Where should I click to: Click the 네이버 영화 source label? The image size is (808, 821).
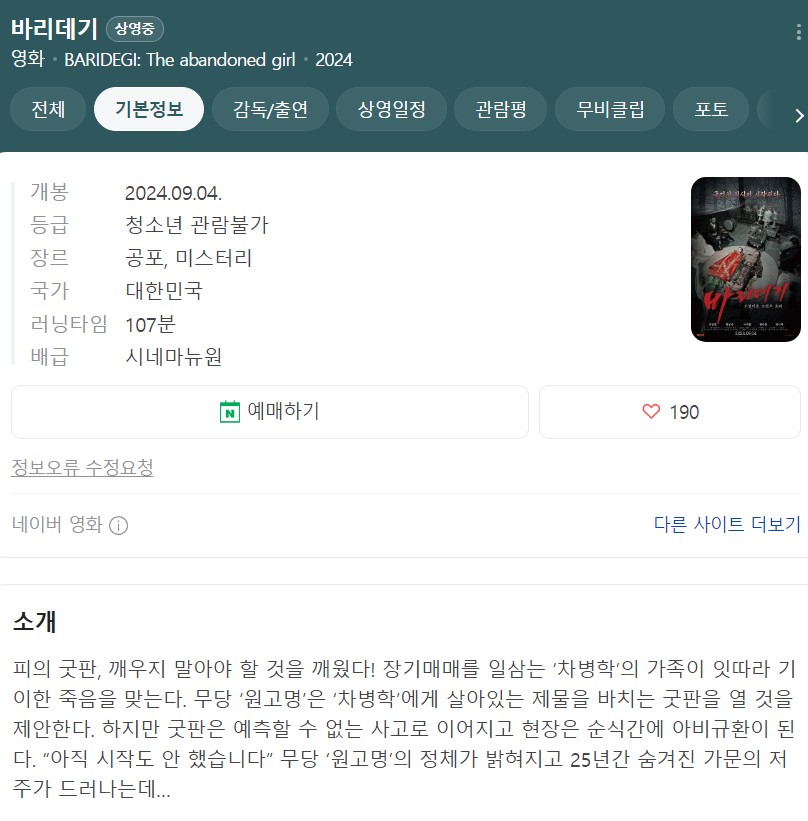(57, 524)
